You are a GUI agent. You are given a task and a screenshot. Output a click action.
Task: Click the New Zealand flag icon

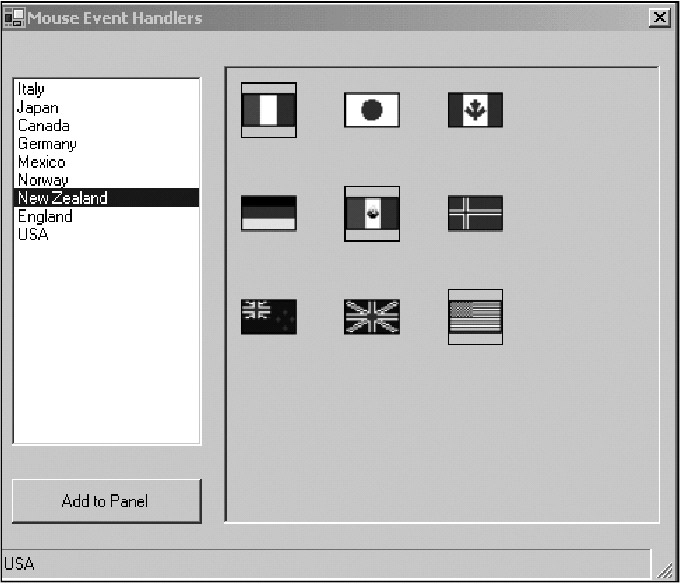(269, 316)
